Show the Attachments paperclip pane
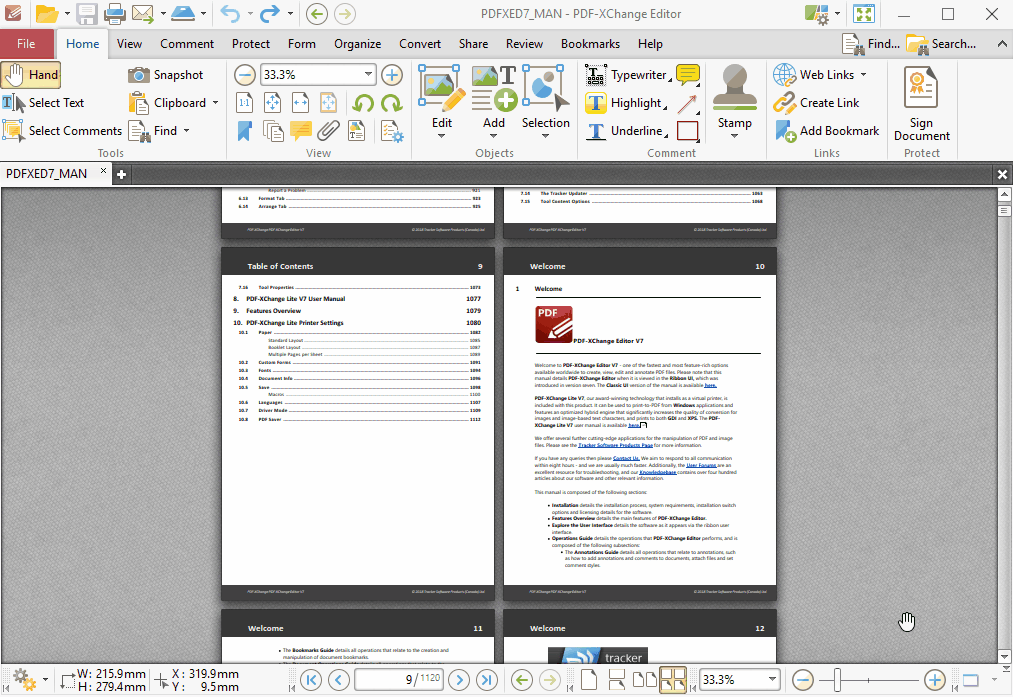The image size is (1013, 697). click(328, 130)
